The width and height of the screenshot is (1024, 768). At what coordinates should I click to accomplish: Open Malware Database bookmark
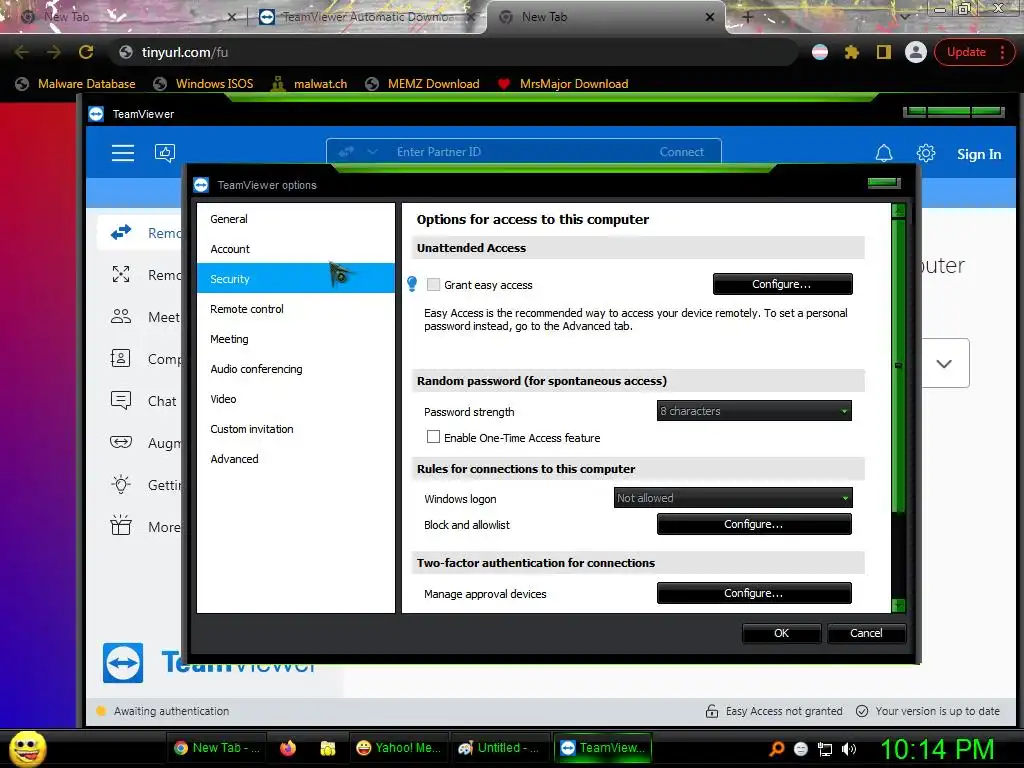(x=76, y=84)
